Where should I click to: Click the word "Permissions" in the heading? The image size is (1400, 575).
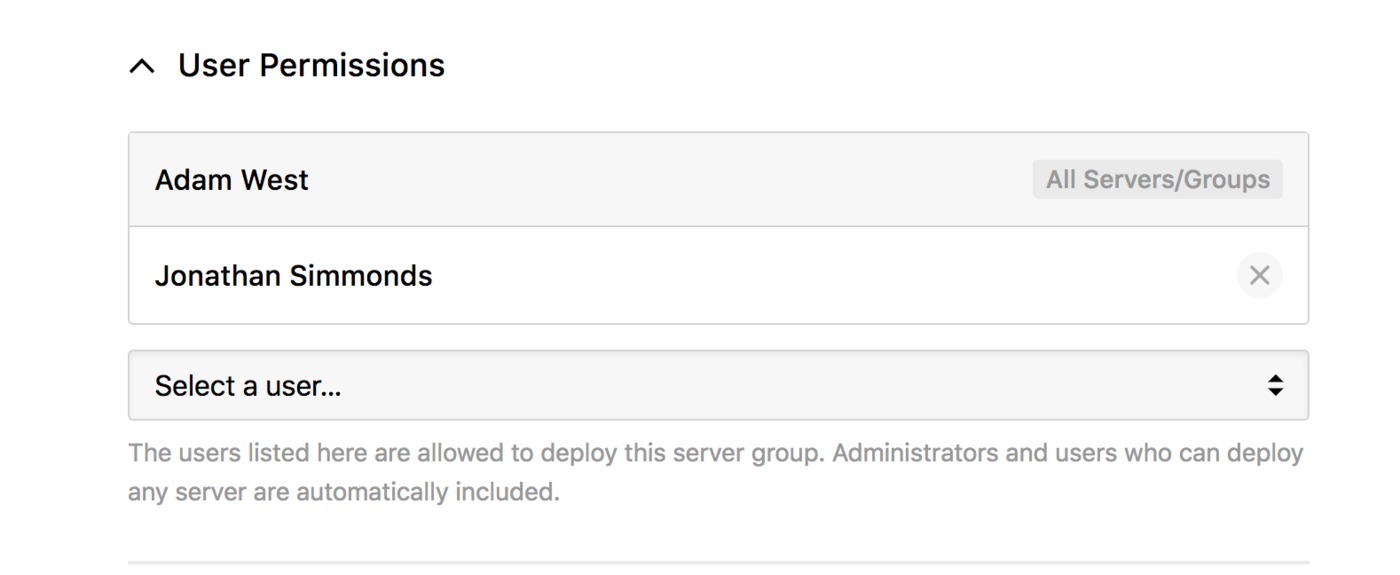click(x=352, y=65)
